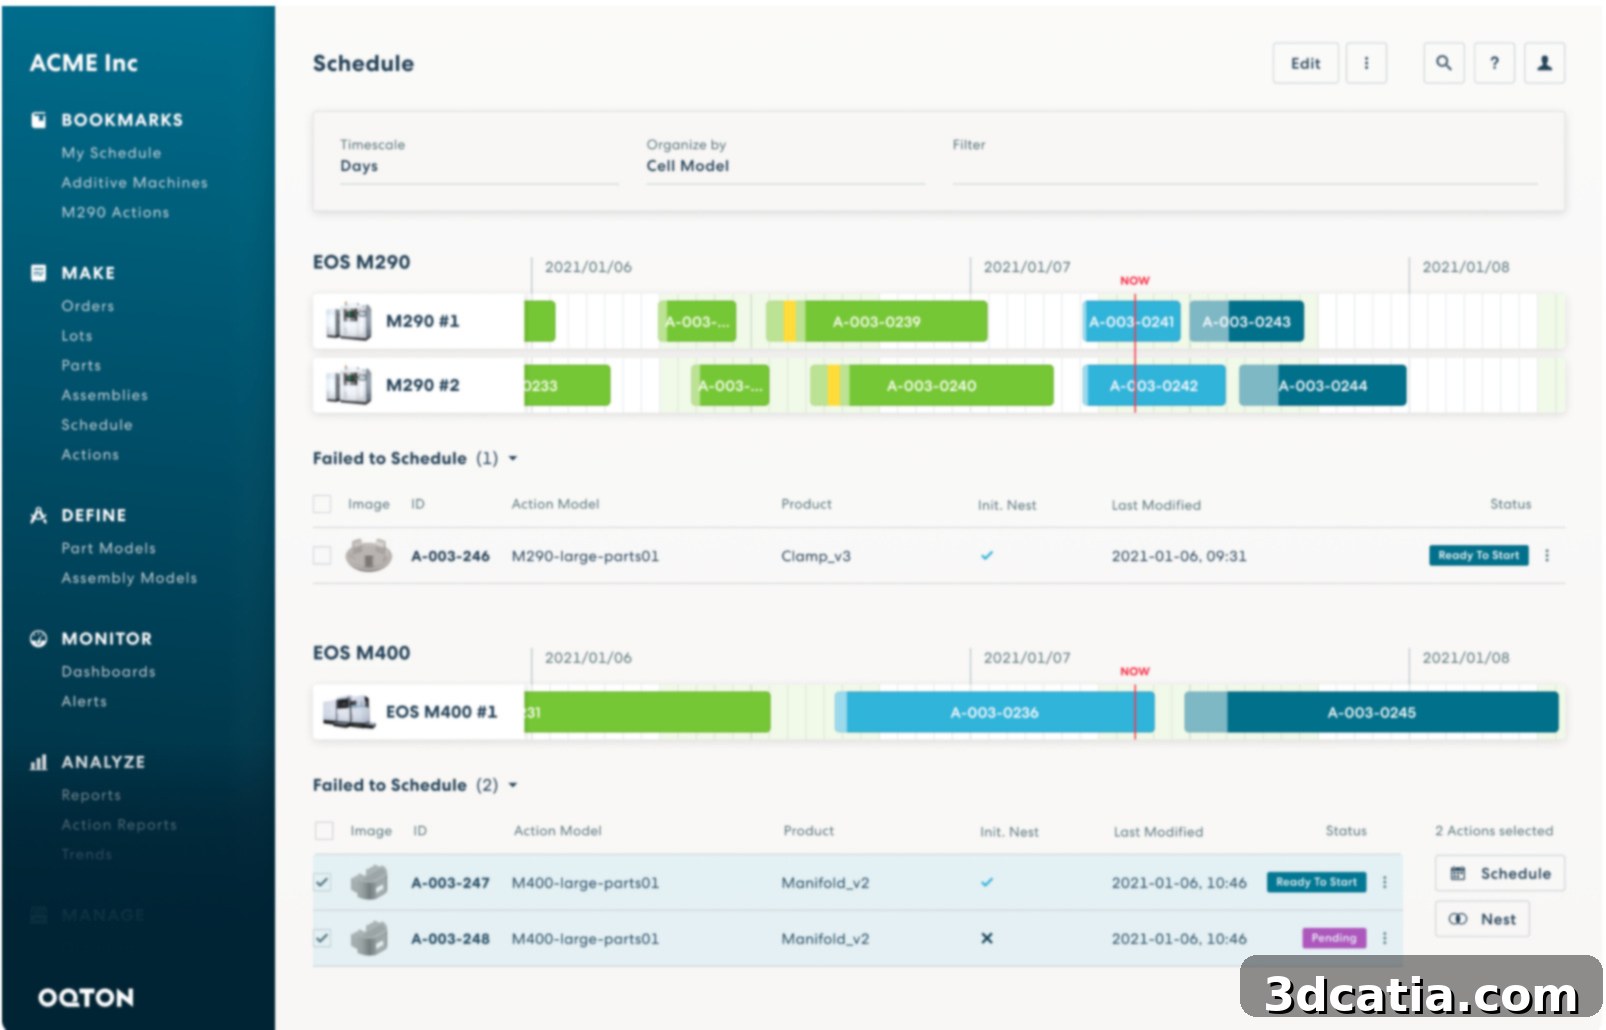
Task: Click the M290 #2 machine image
Action: point(348,385)
